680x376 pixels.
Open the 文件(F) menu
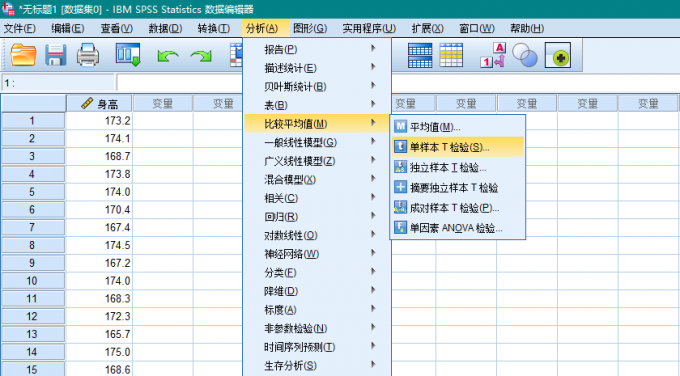click(x=20, y=28)
